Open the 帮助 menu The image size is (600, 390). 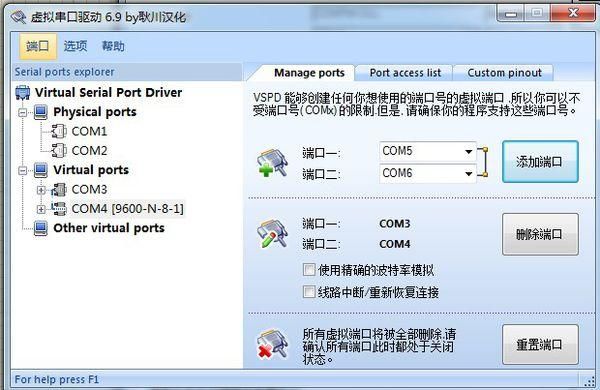113,46
